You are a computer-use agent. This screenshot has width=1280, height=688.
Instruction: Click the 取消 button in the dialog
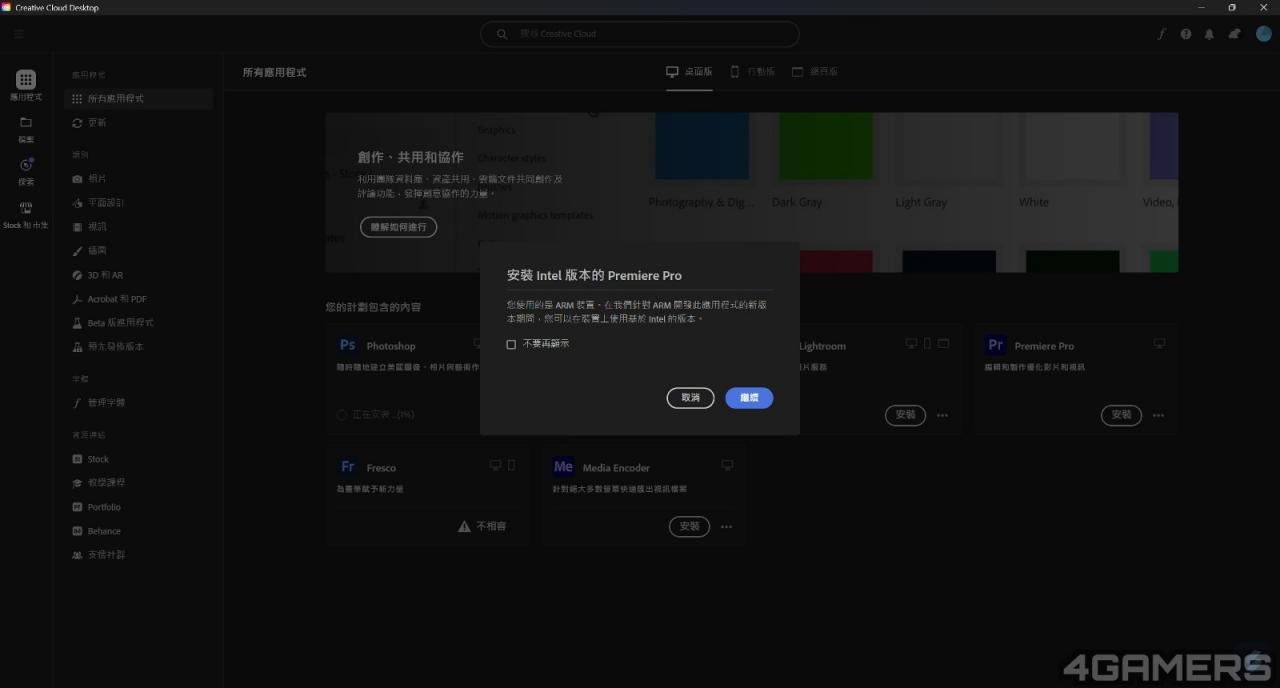pos(690,398)
